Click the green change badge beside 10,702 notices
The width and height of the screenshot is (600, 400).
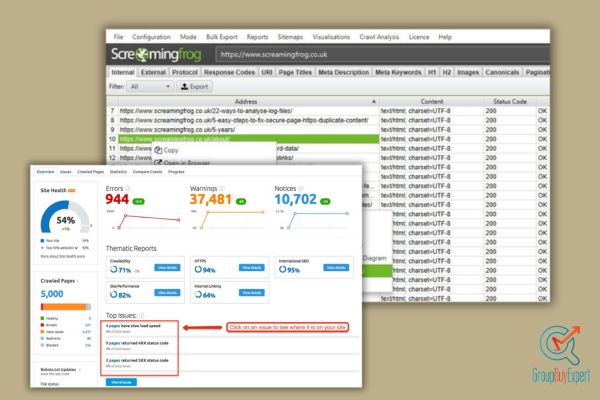point(325,201)
